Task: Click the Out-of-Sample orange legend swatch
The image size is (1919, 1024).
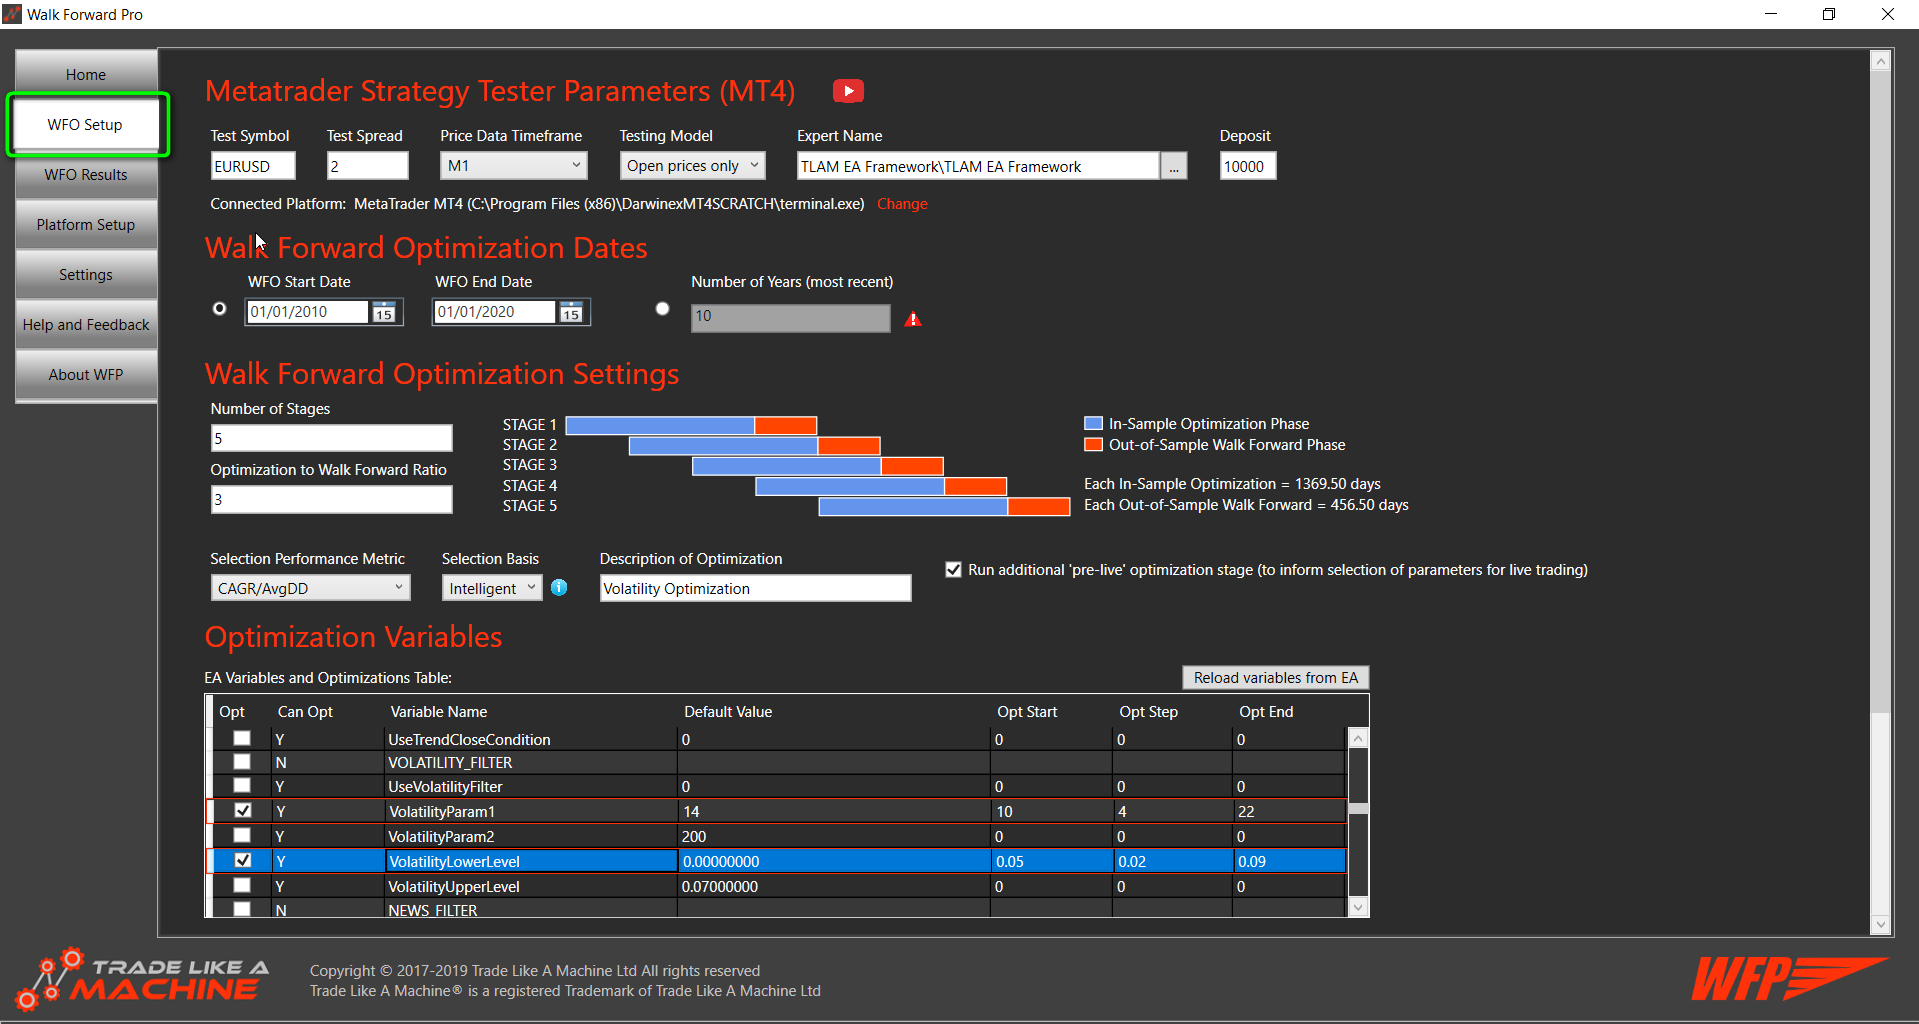Action: tap(1093, 445)
